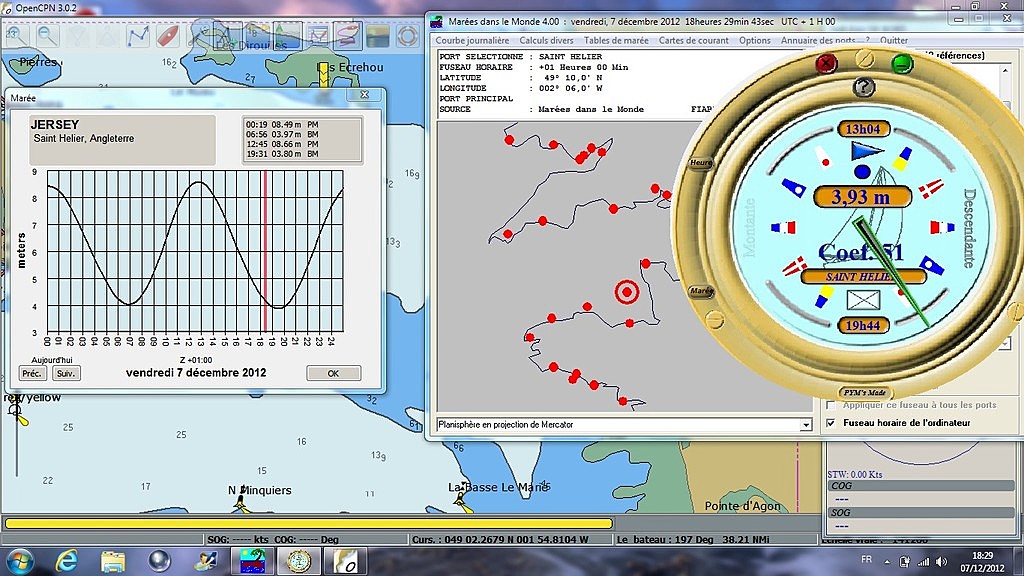Click the Marée button on brass gadget
This screenshot has width=1024, height=576.
pos(701,291)
